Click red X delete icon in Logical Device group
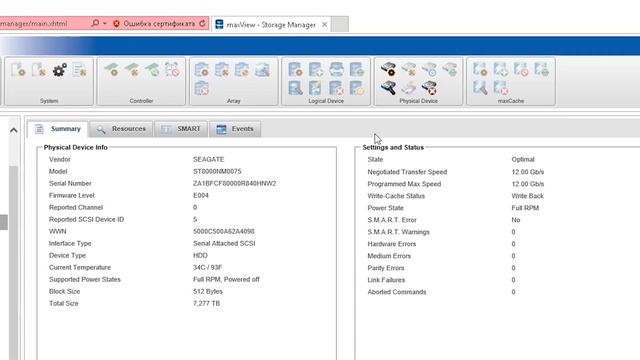Screen dimensions: 640x360 (x=336, y=88)
